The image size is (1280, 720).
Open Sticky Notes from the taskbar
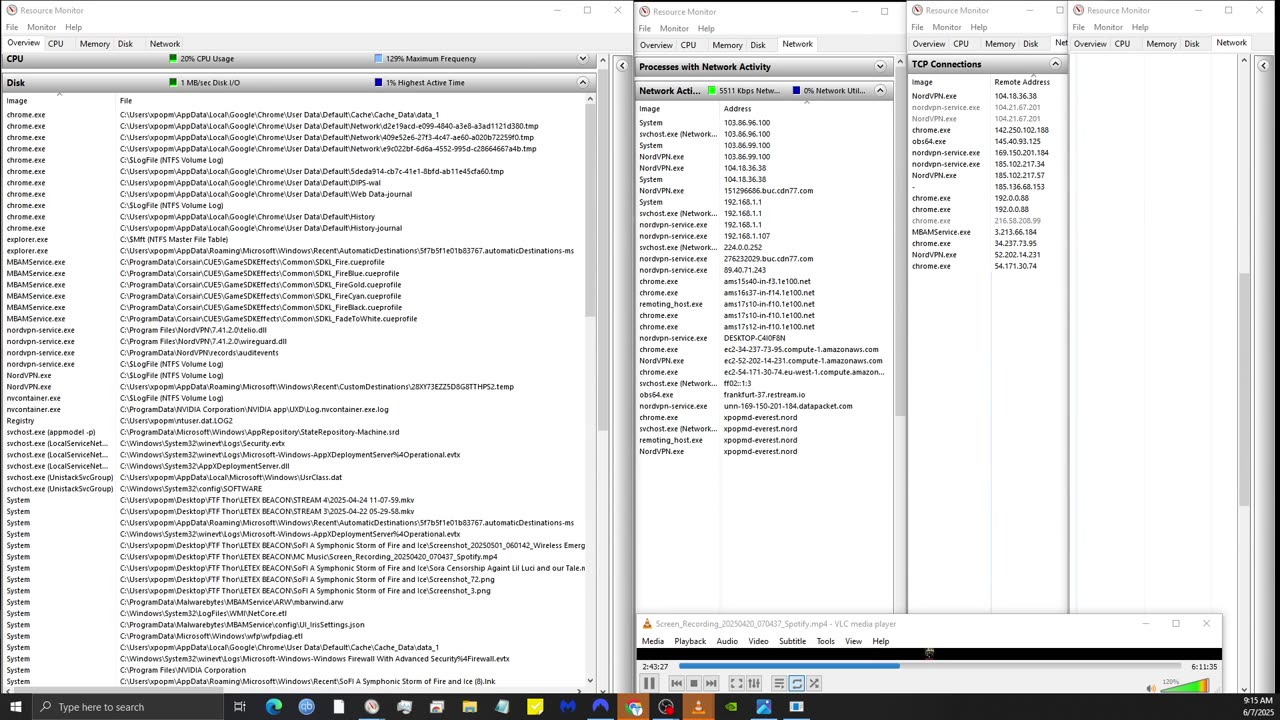535,707
